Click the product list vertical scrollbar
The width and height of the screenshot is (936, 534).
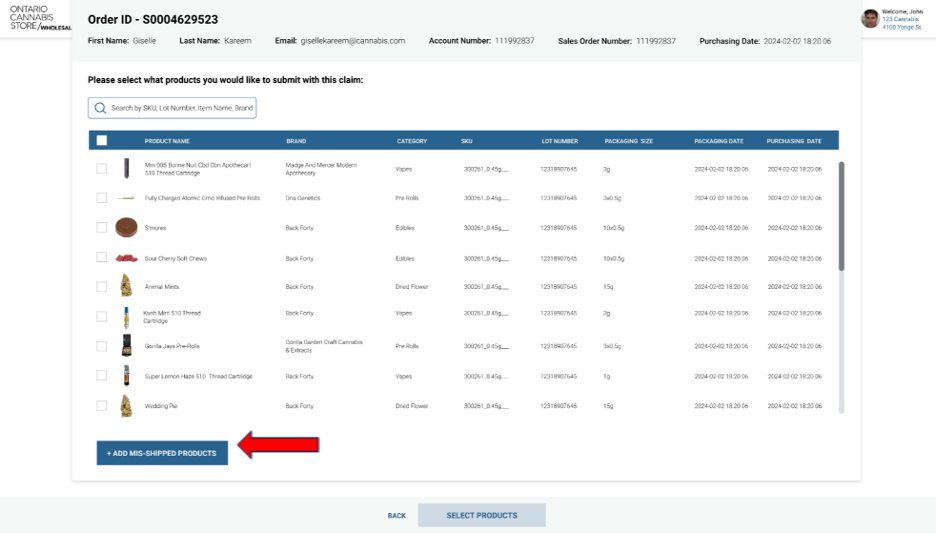pos(842,216)
